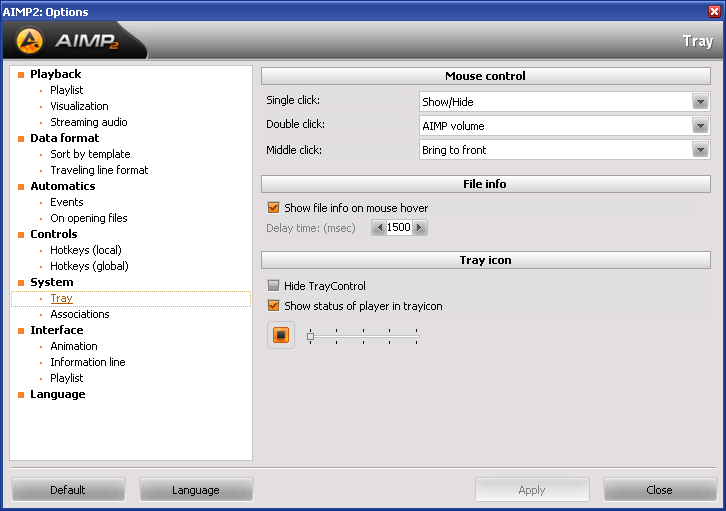Click the AIMP2 logo icon
726x511 pixels.
29,41
